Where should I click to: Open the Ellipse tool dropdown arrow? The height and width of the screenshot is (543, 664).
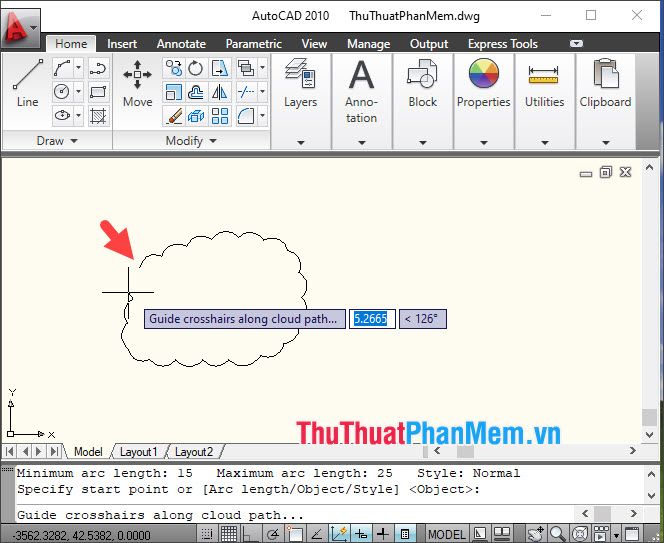pos(78,115)
